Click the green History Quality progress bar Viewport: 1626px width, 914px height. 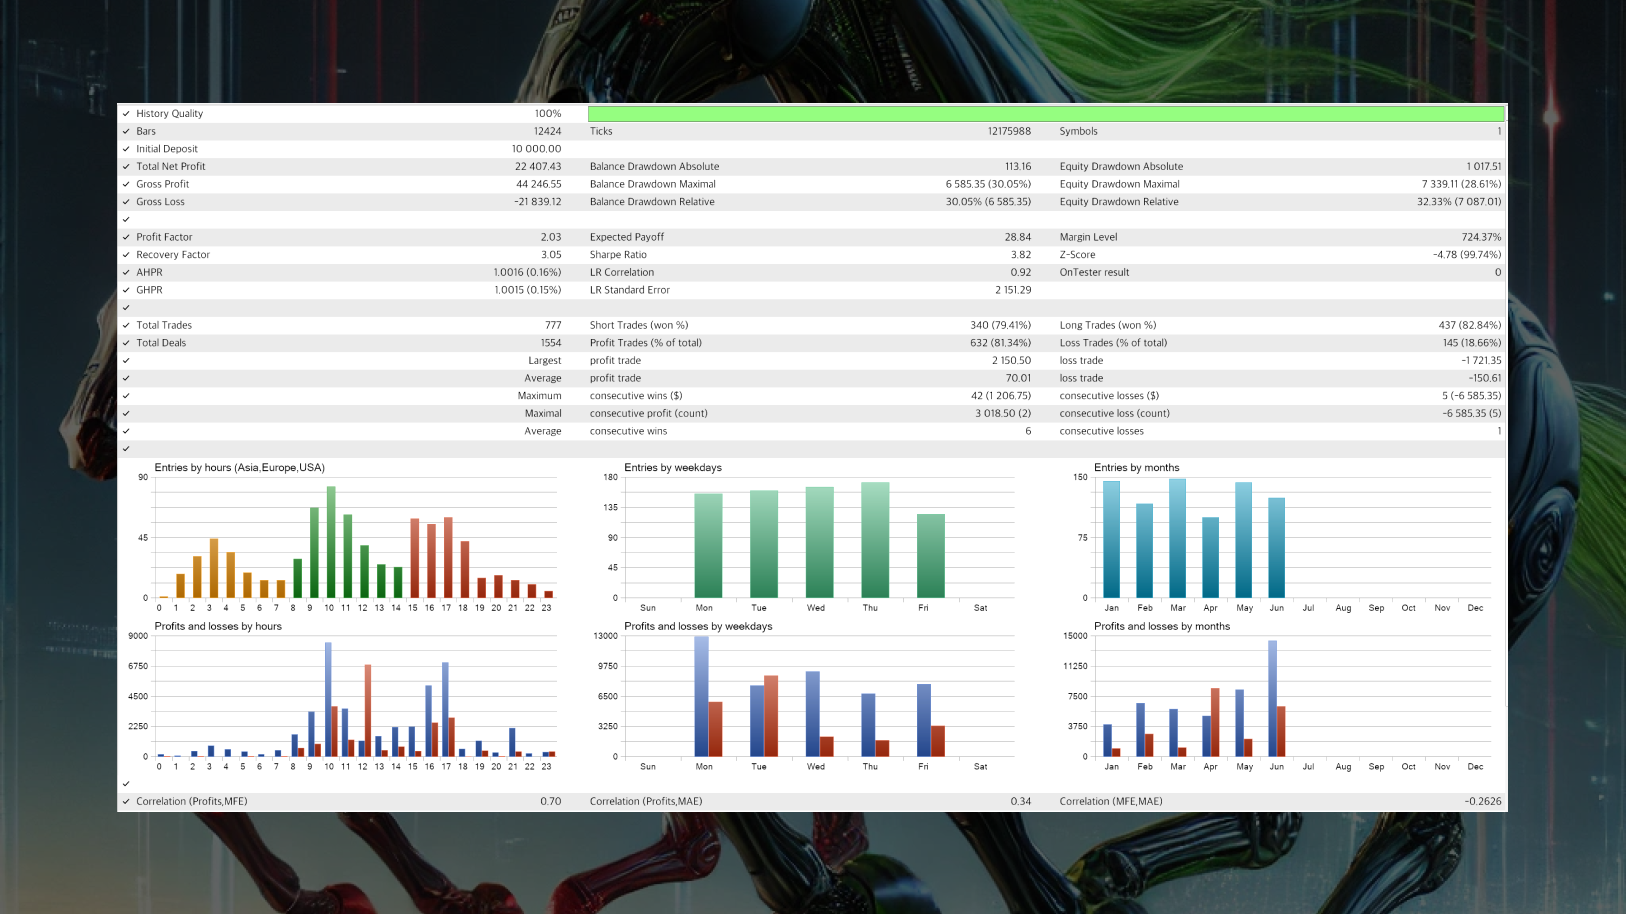(1045, 113)
